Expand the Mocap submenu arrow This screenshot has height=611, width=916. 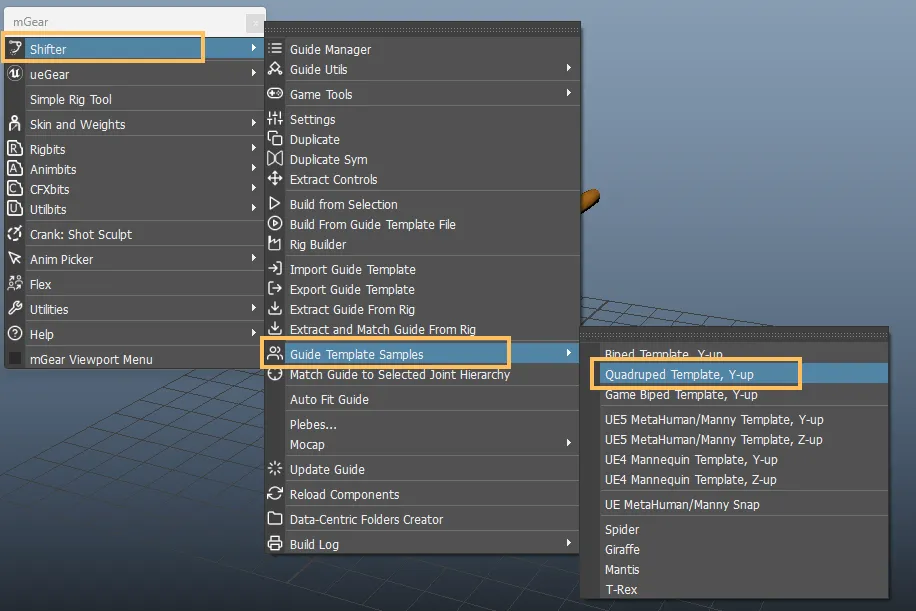point(568,444)
